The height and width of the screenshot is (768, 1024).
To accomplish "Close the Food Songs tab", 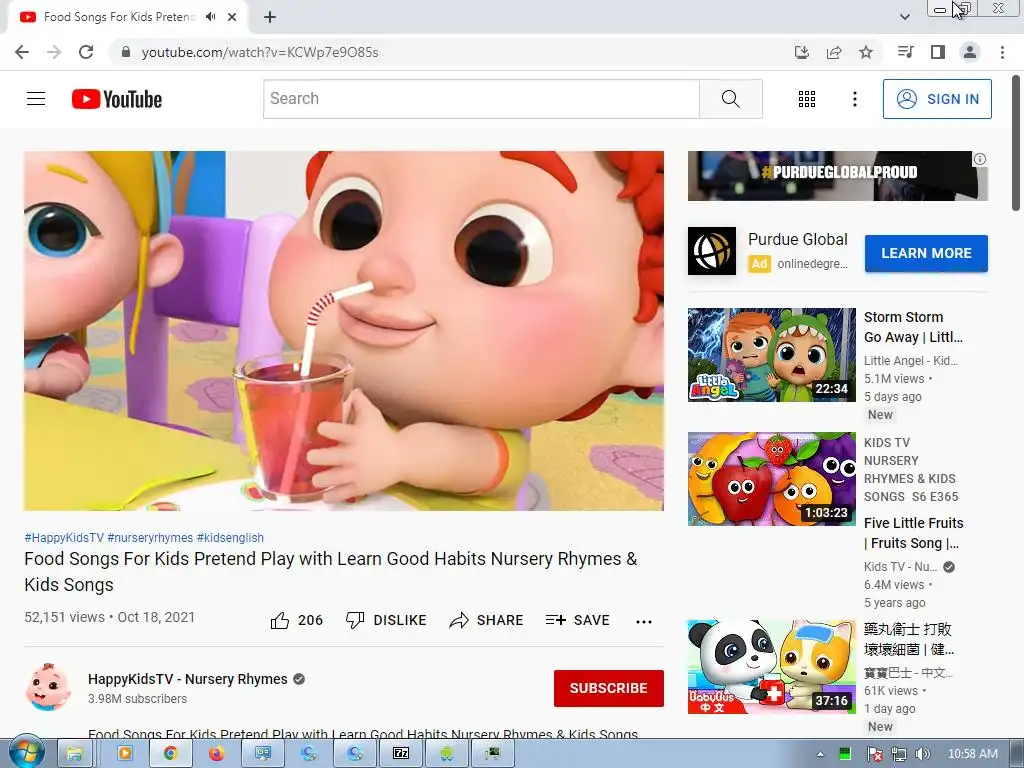I will pos(232,17).
